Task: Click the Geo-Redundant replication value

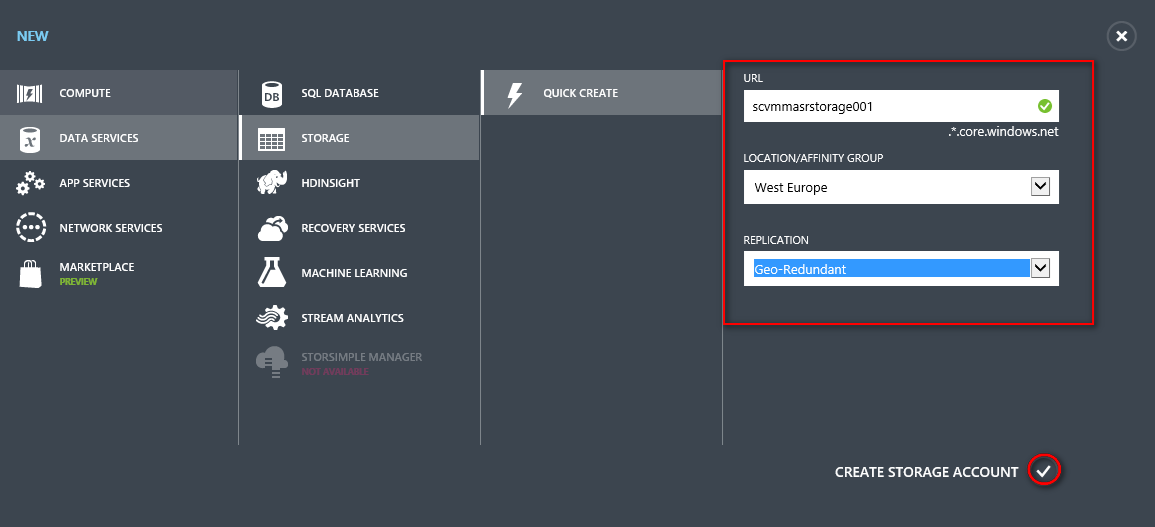Action: click(800, 269)
